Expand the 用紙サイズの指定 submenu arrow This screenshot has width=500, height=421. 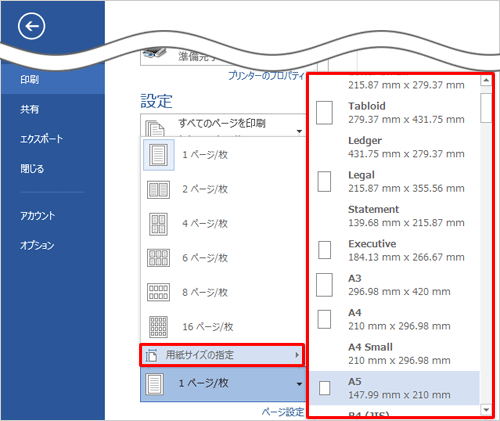(x=297, y=355)
